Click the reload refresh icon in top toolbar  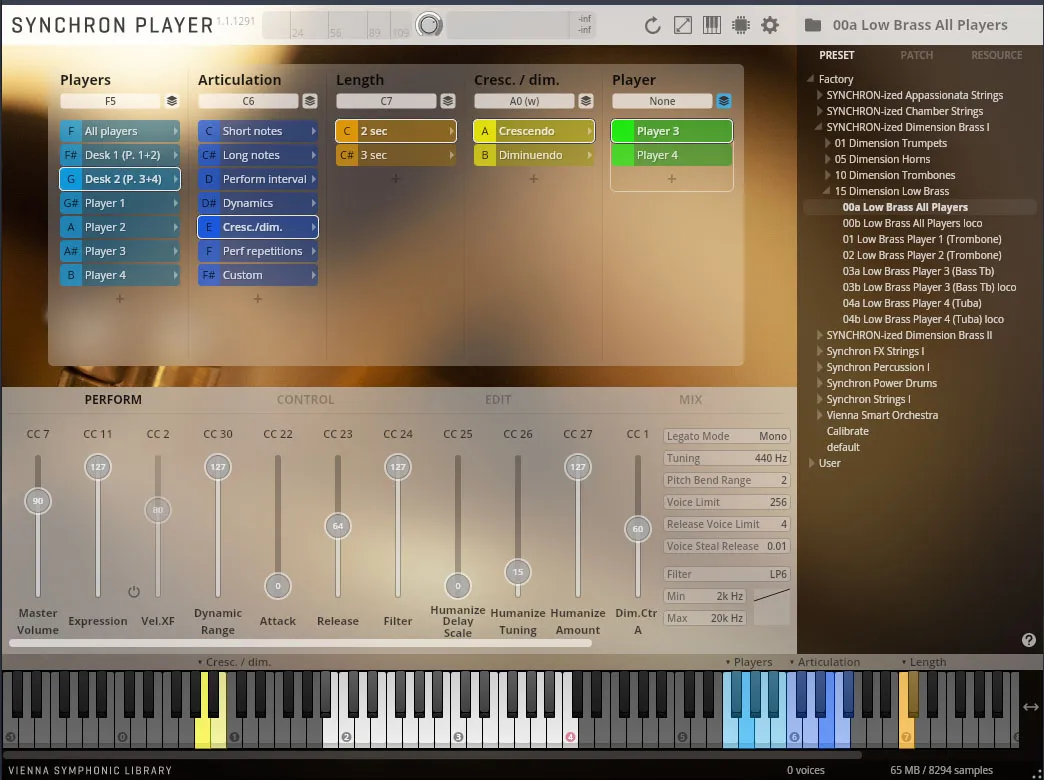pyautogui.click(x=653, y=26)
